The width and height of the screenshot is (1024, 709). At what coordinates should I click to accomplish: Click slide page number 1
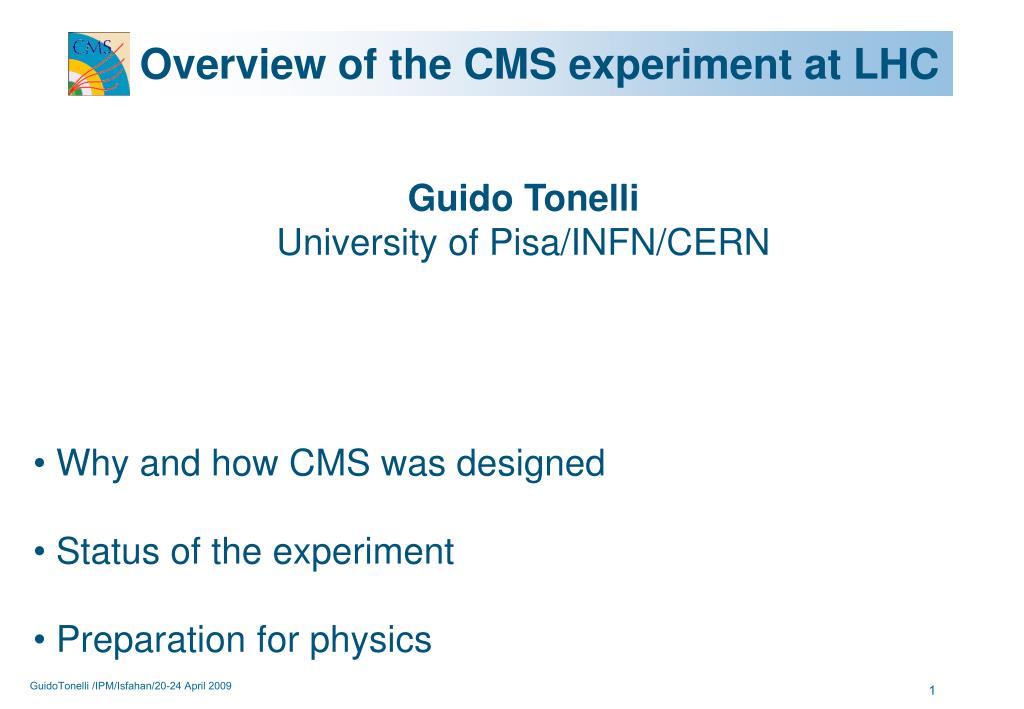[933, 690]
